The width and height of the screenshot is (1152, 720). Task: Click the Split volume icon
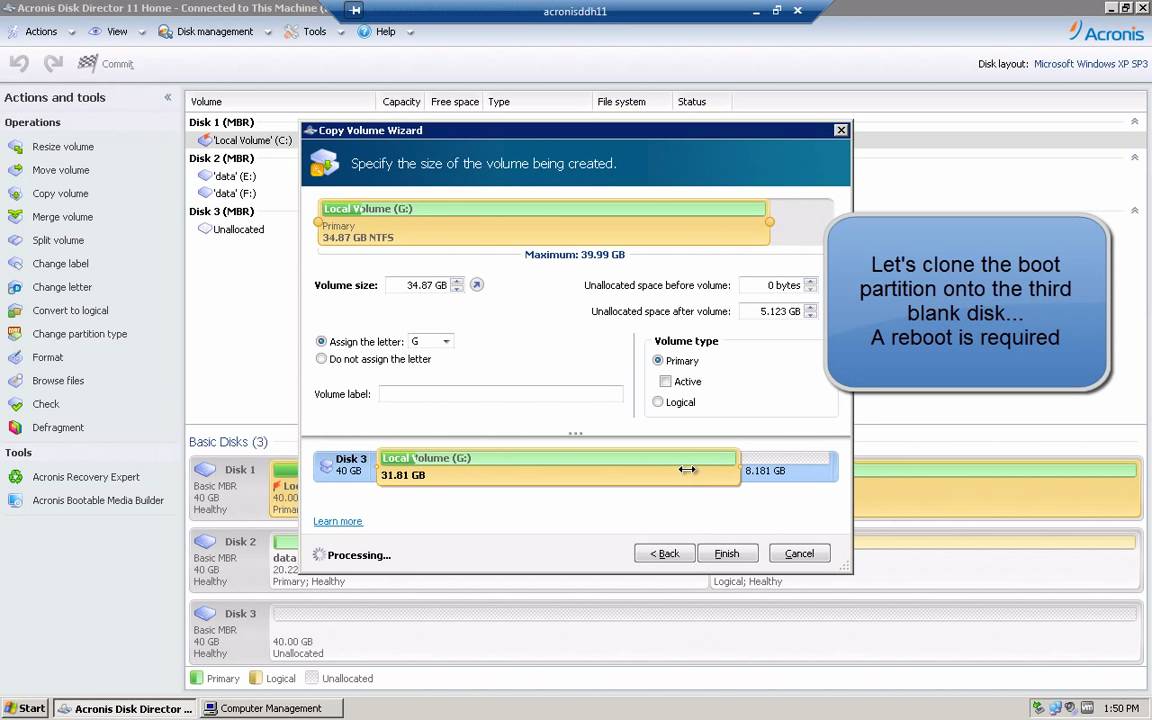tap(15, 240)
